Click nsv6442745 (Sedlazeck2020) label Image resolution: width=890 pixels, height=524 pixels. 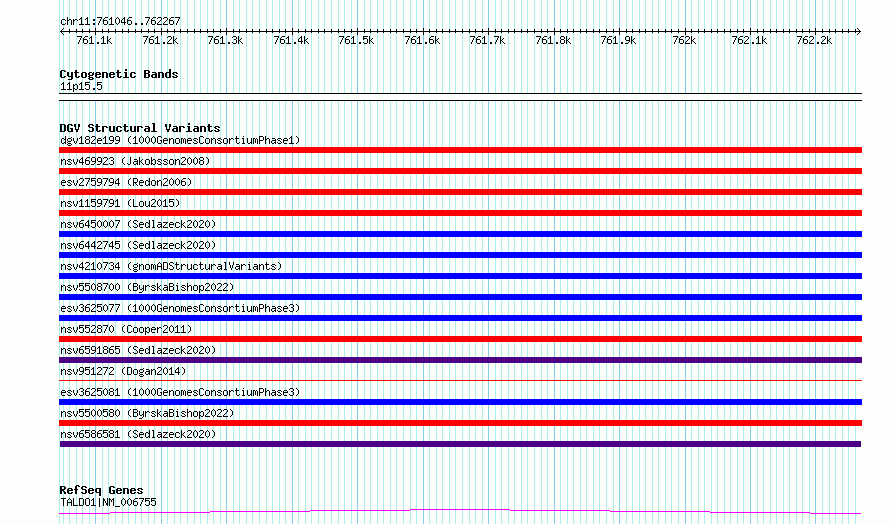click(x=138, y=245)
